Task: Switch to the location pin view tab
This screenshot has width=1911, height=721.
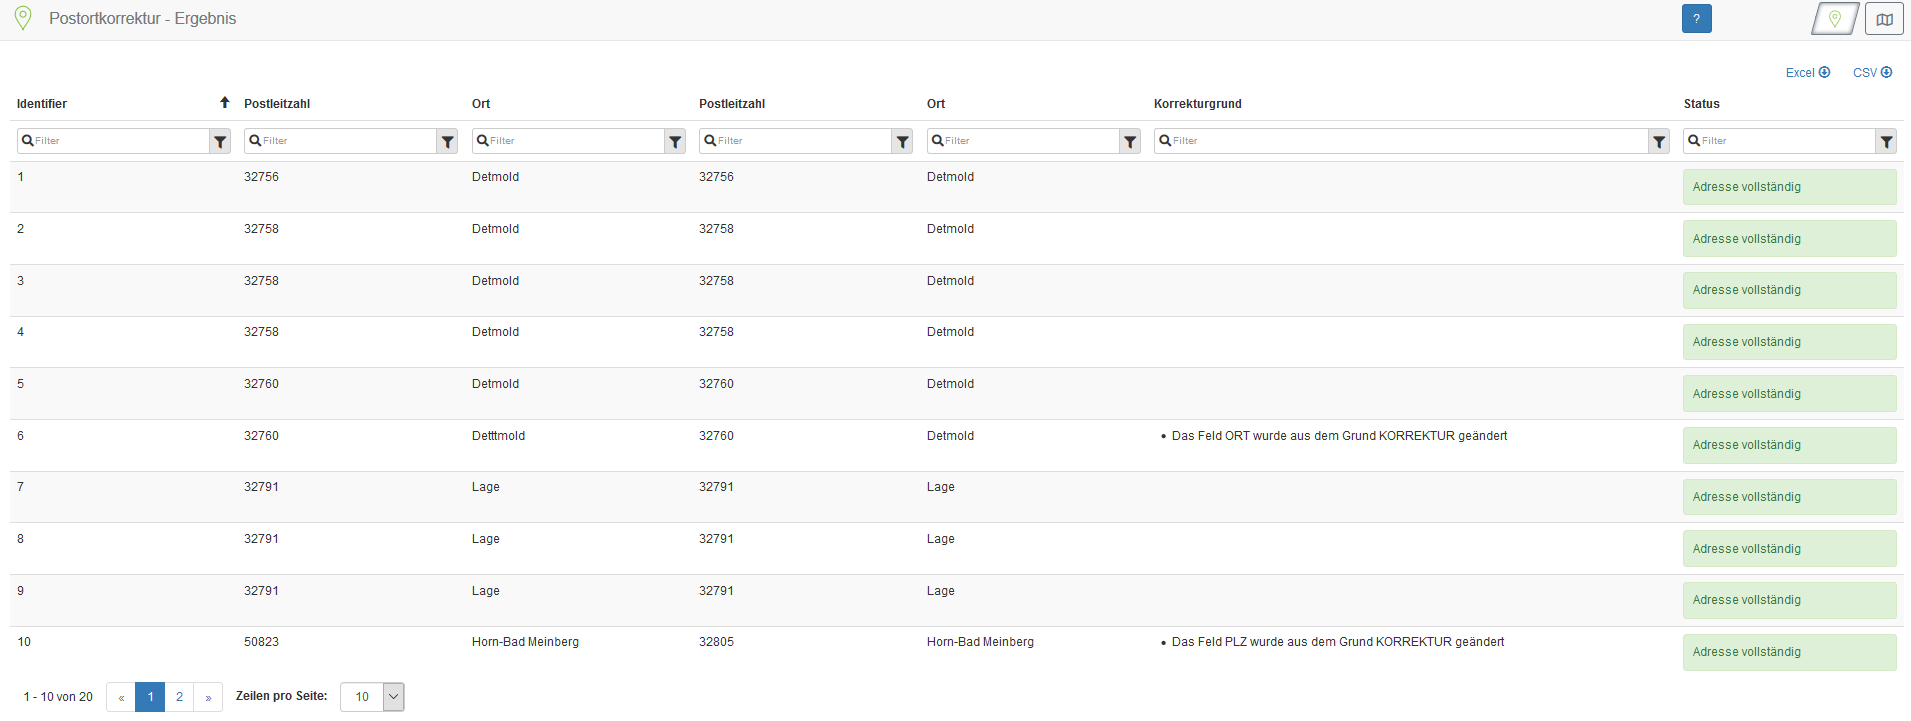Action: pos(1835,19)
